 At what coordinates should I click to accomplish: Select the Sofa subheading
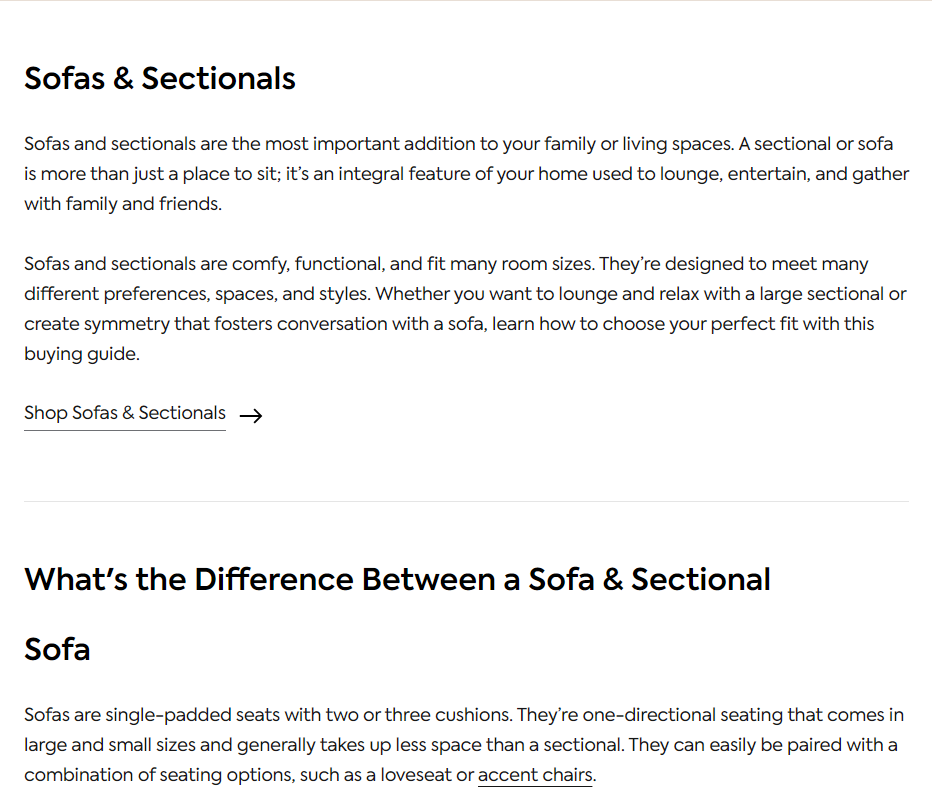(x=57, y=649)
